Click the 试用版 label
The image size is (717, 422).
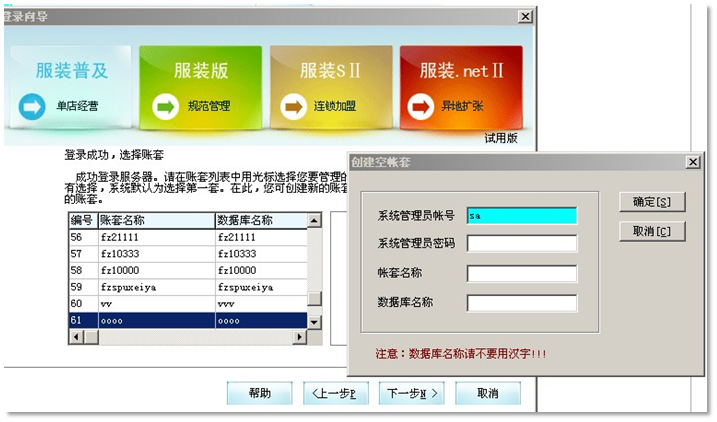501,138
